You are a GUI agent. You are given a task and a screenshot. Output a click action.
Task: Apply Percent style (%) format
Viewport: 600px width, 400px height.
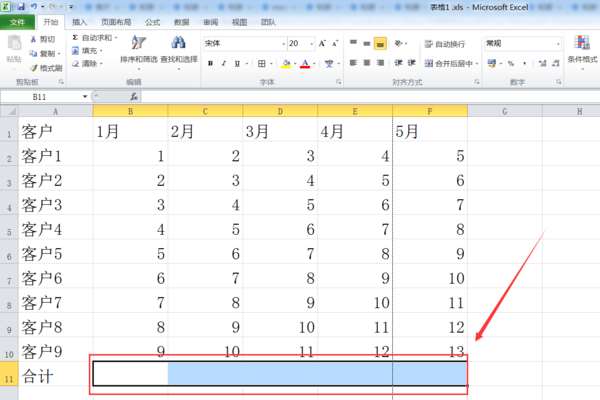[x=511, y=63]
